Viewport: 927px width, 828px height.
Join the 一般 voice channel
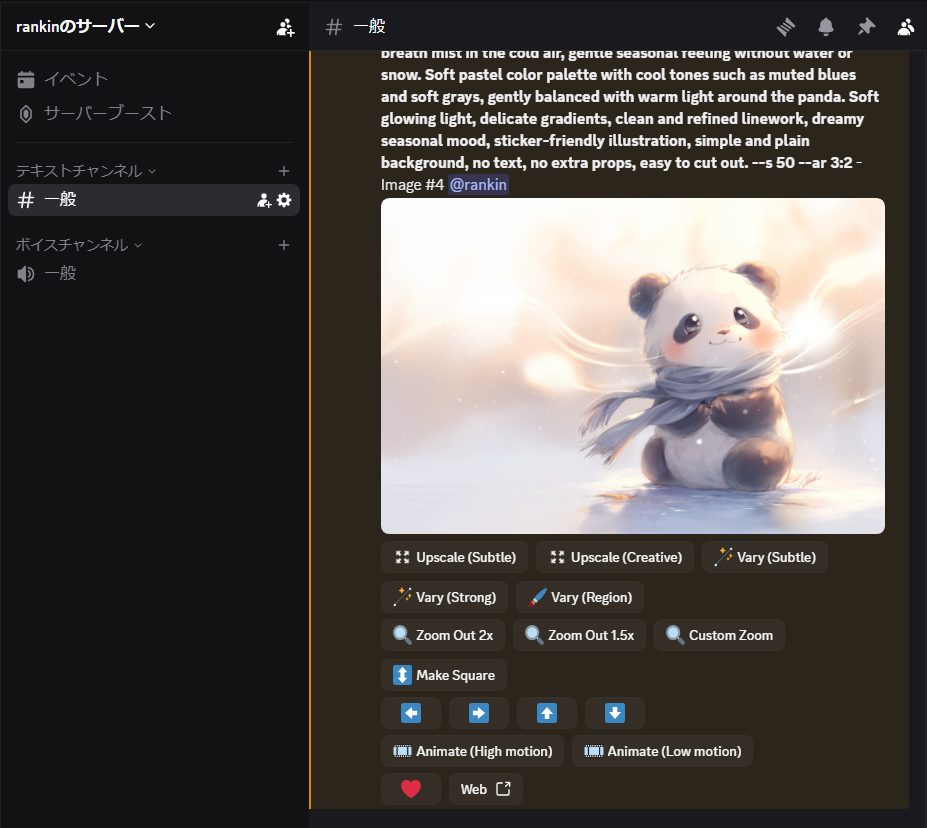coord(60,273)
